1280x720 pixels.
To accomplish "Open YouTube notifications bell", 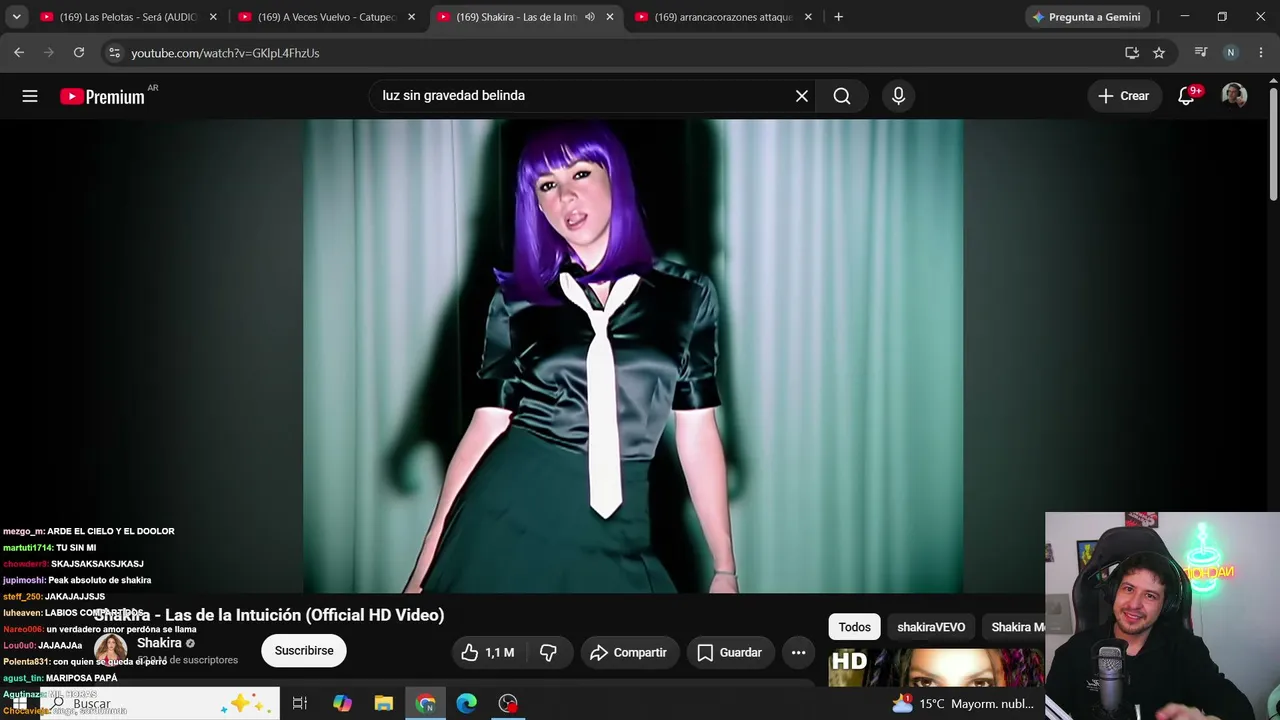I will point(1187,96).
